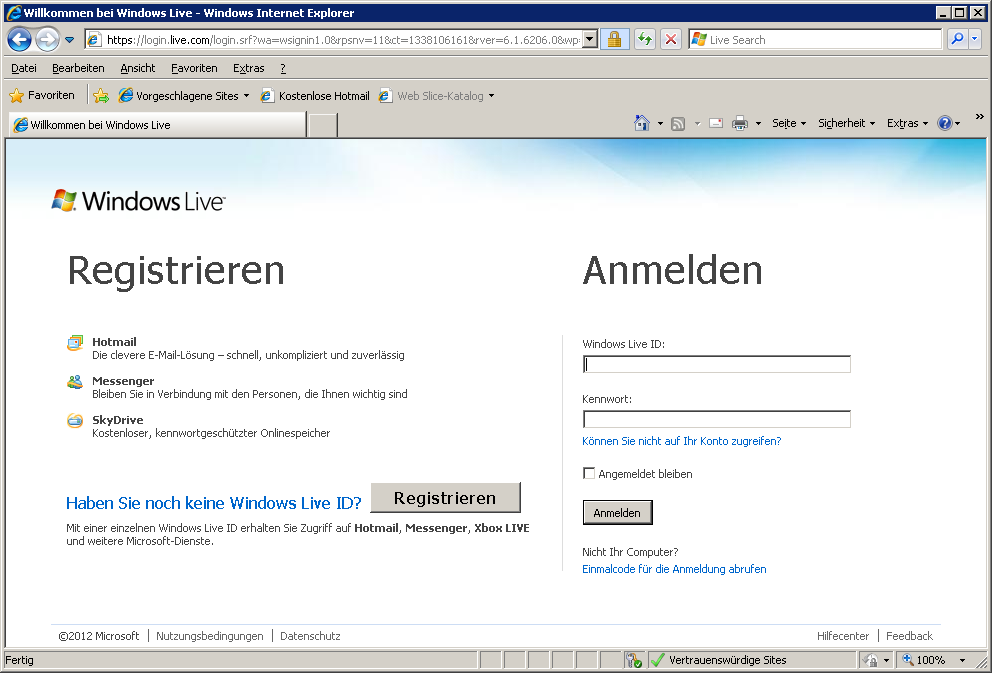Click the Anmelden button

617,513
